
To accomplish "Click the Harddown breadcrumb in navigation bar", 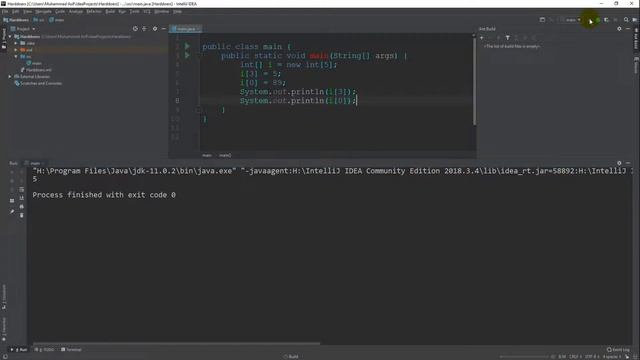I will pos(16,20).
